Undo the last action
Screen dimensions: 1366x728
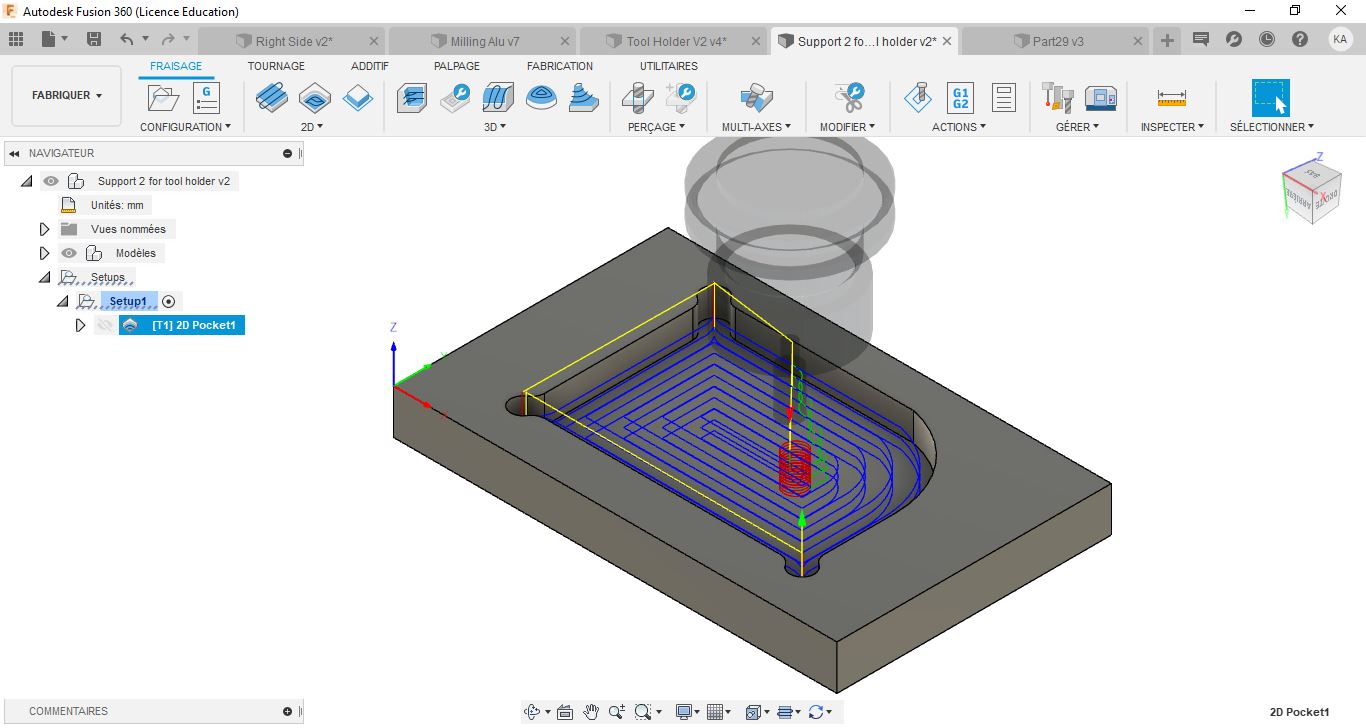click(127, 39)
